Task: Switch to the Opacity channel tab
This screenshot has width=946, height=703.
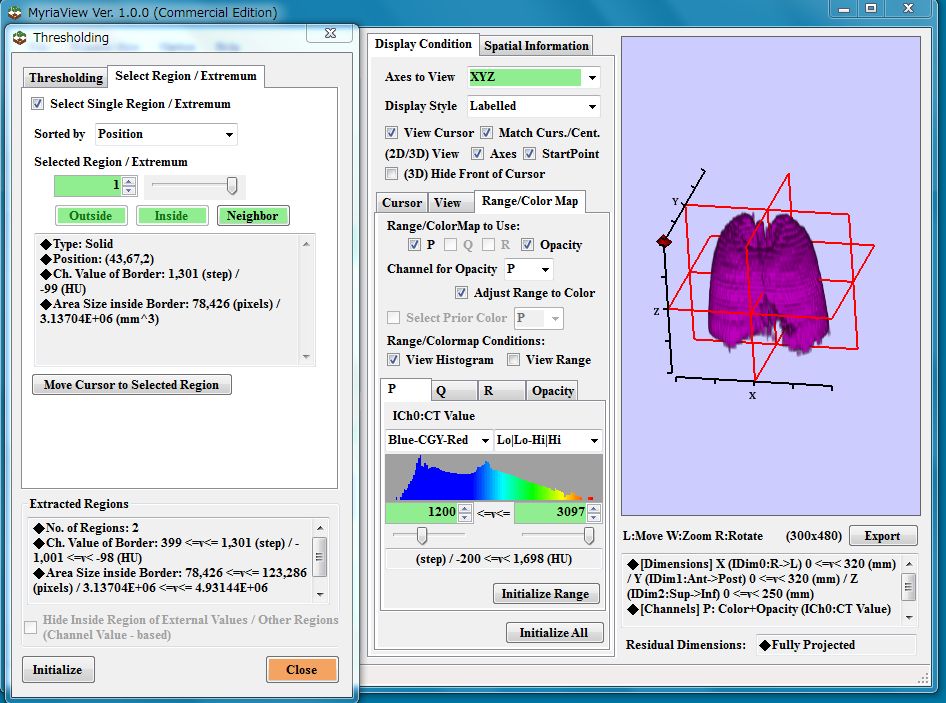Action: 552,391
